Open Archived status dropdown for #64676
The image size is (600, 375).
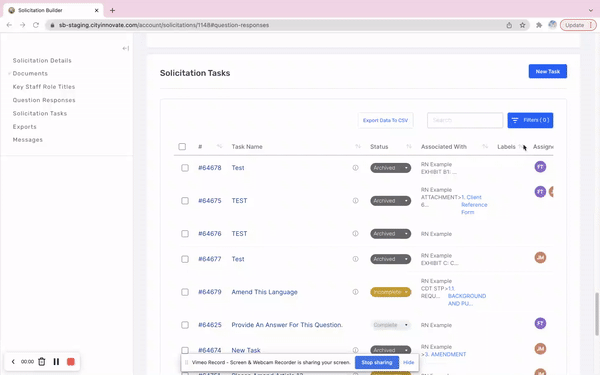[390, 233]
